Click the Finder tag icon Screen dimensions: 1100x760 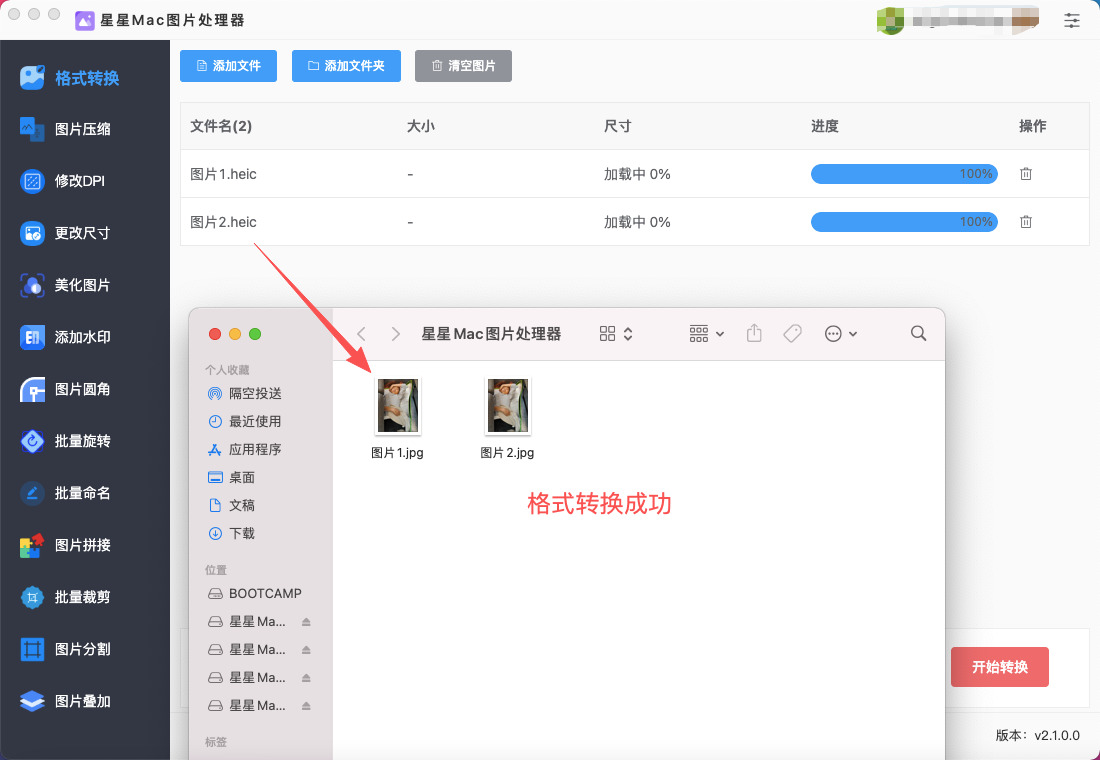[x=792, y=333]
